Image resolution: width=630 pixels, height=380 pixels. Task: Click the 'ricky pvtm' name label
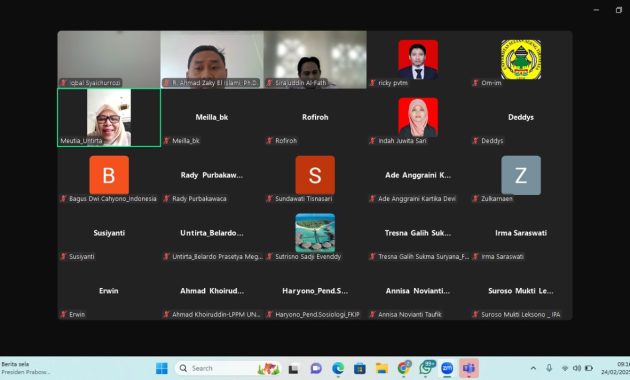pyautogui.click(x=393, y=83)
